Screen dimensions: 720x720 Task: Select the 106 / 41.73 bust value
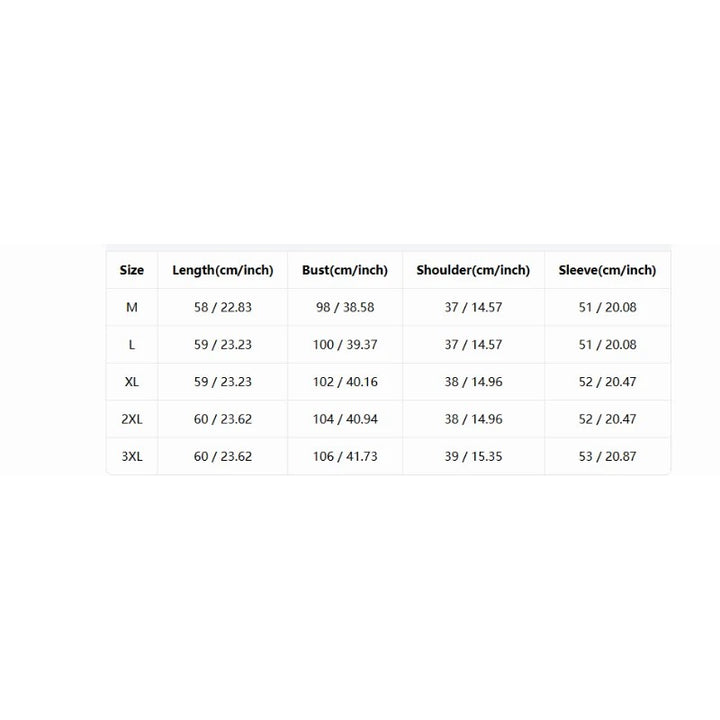345,456
